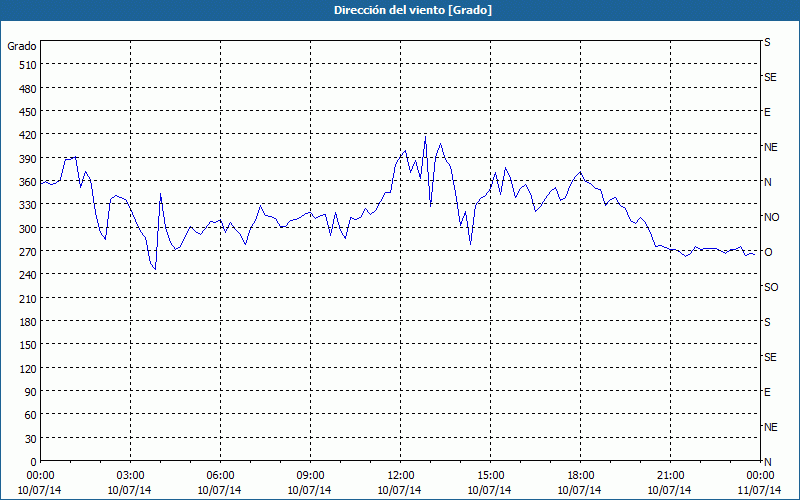800x500 pixels.
Task: Click the 150 degree axis label
Action: pyautogui.click(x=28, y=345)
